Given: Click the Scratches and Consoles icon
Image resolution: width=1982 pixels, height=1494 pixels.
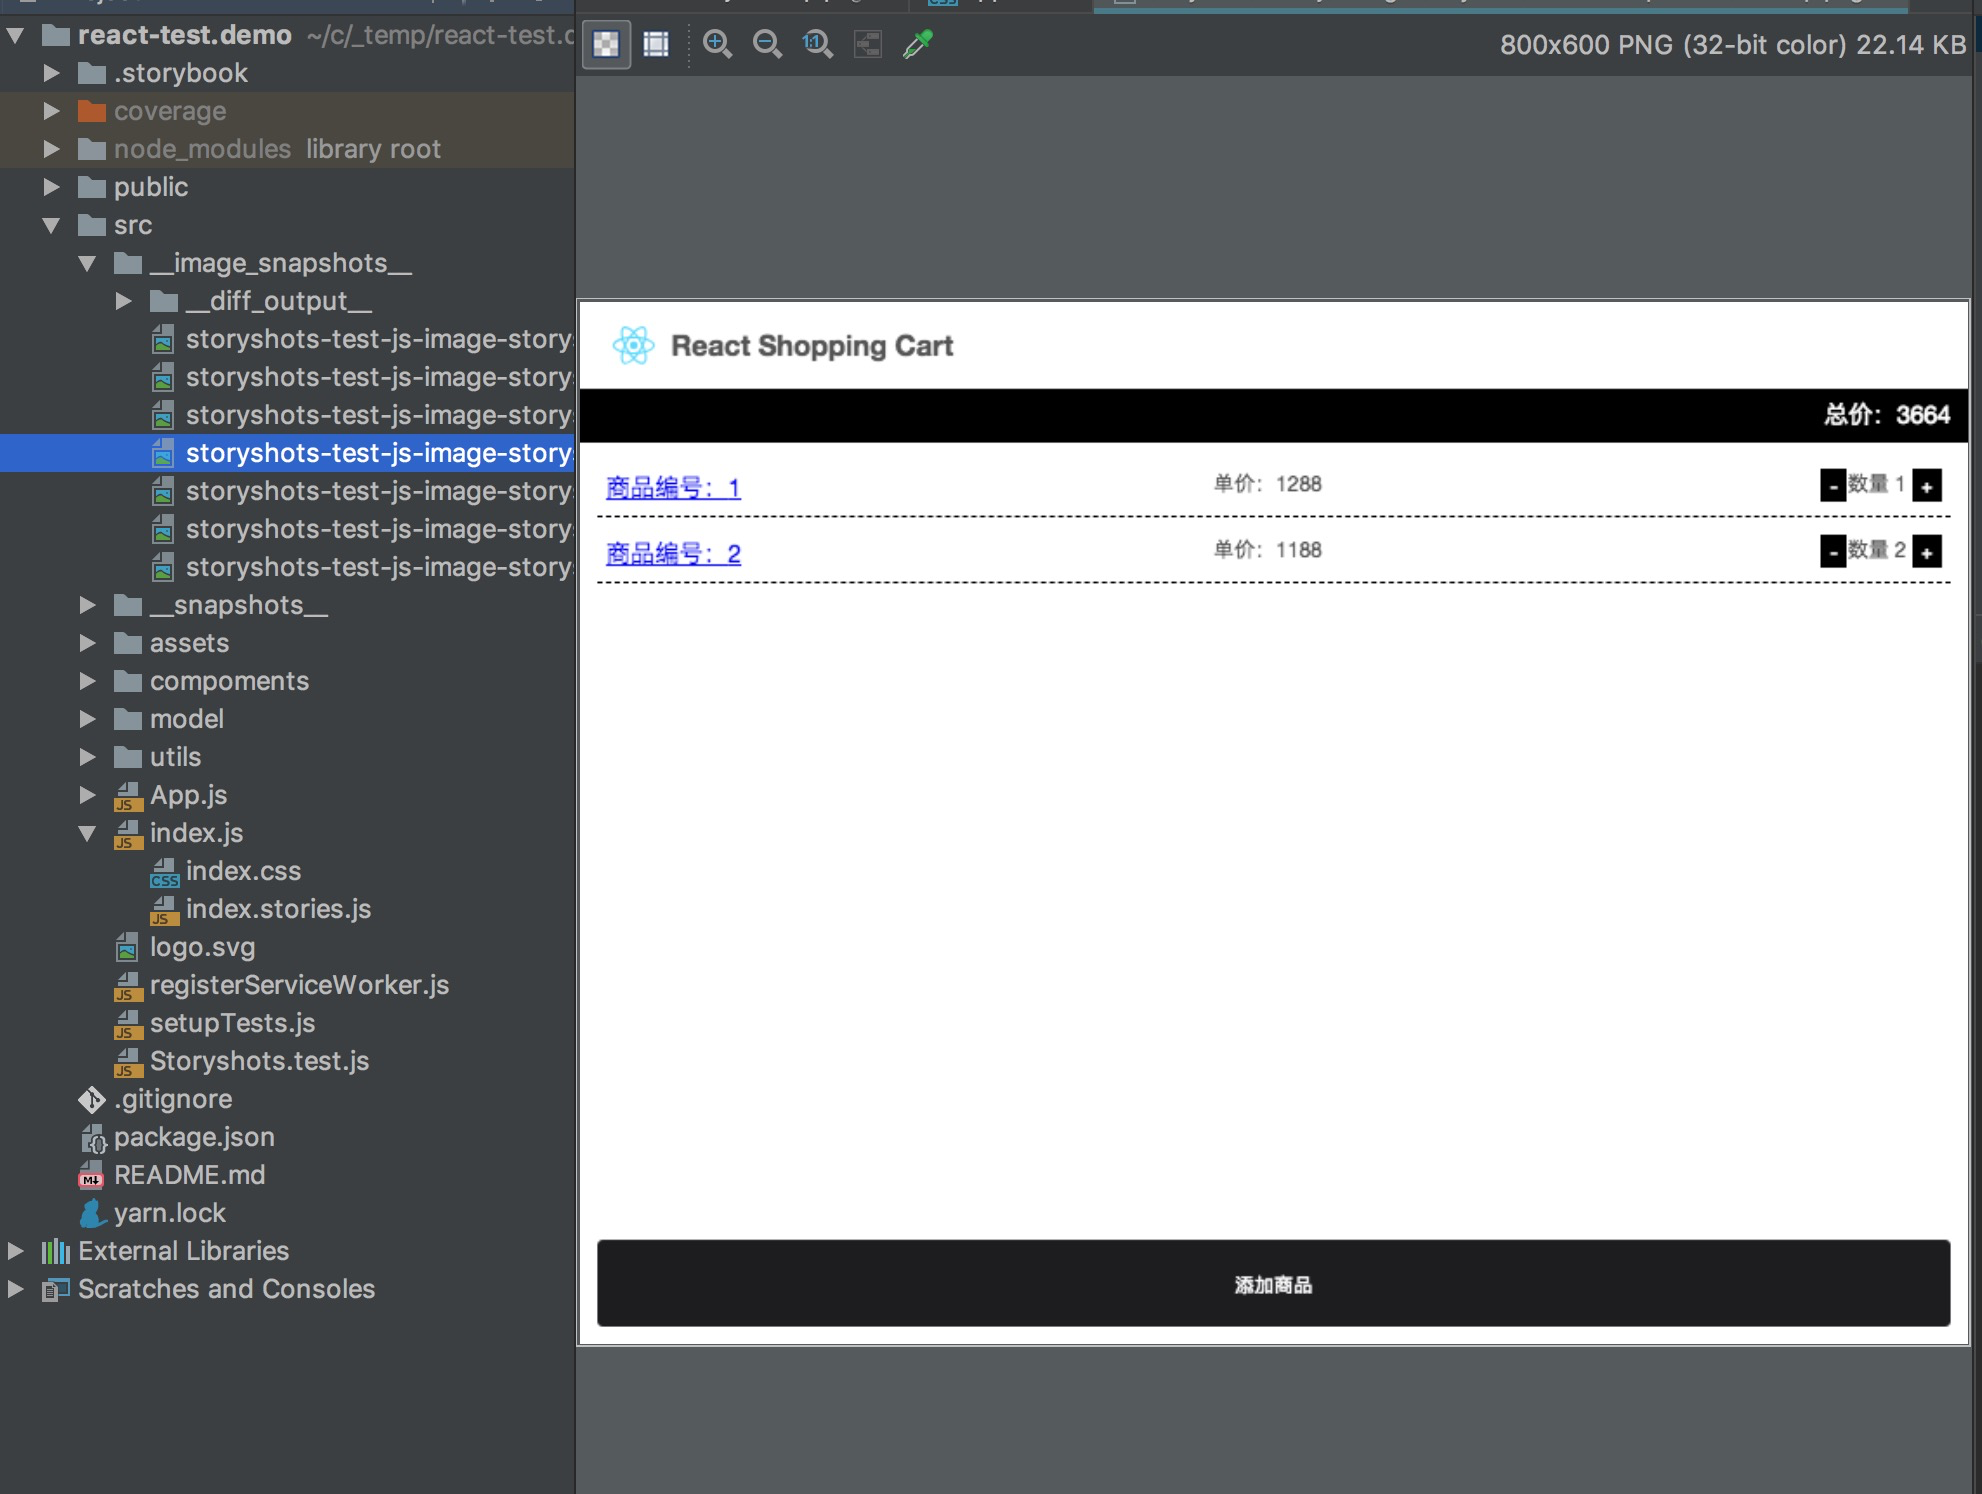Looking at the screenshot, I should click(x=56, y=1290).
